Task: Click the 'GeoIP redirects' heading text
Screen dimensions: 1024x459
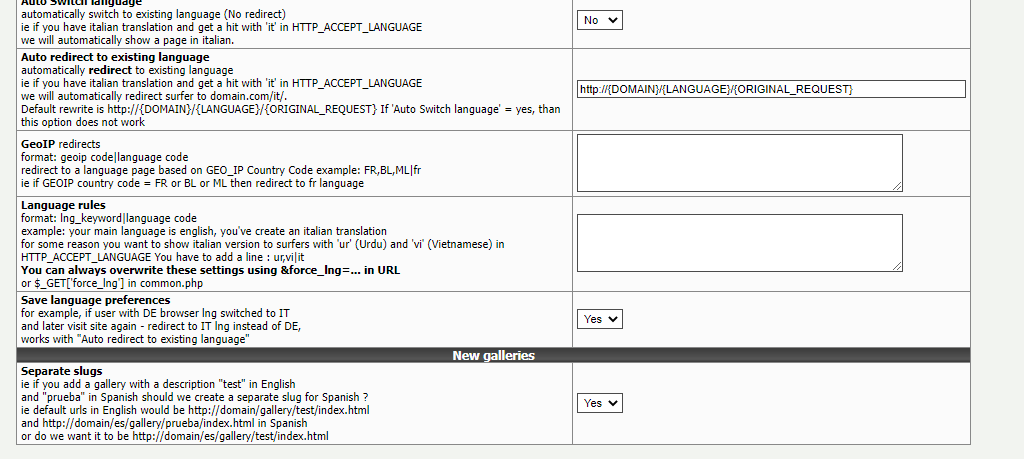Action: pos(61,144)
